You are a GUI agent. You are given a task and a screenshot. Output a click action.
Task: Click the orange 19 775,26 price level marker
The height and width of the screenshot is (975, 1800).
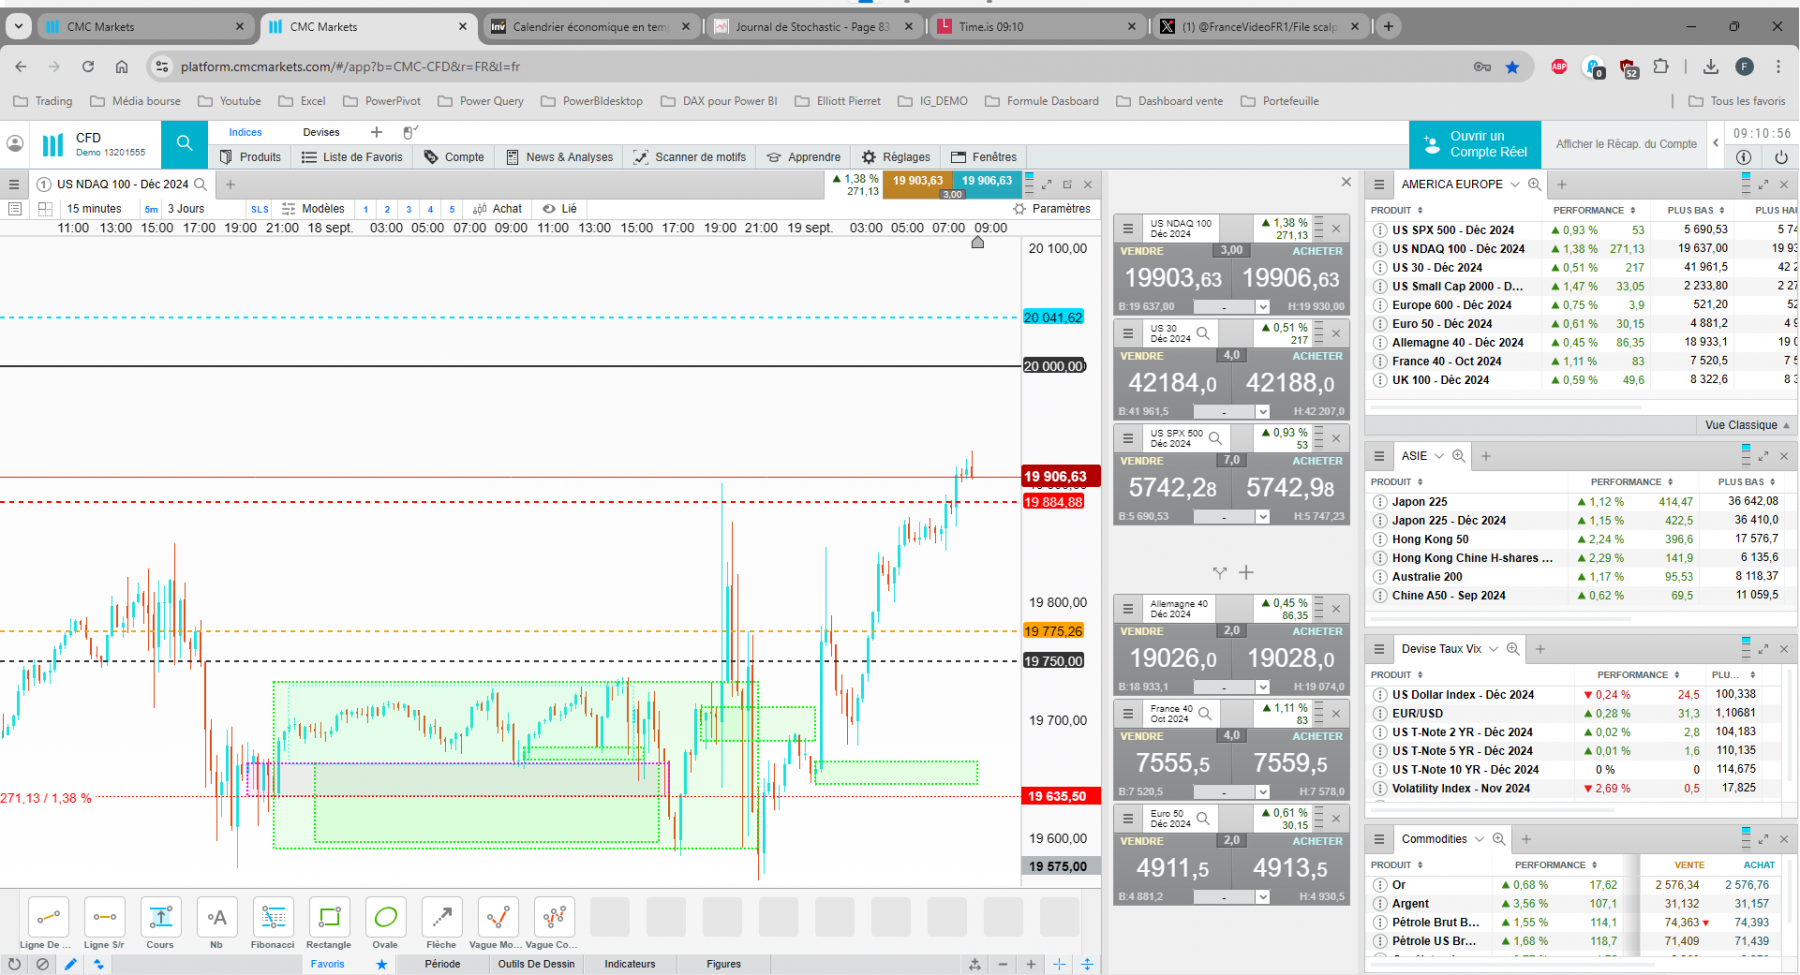click(x=1053, y=631)
